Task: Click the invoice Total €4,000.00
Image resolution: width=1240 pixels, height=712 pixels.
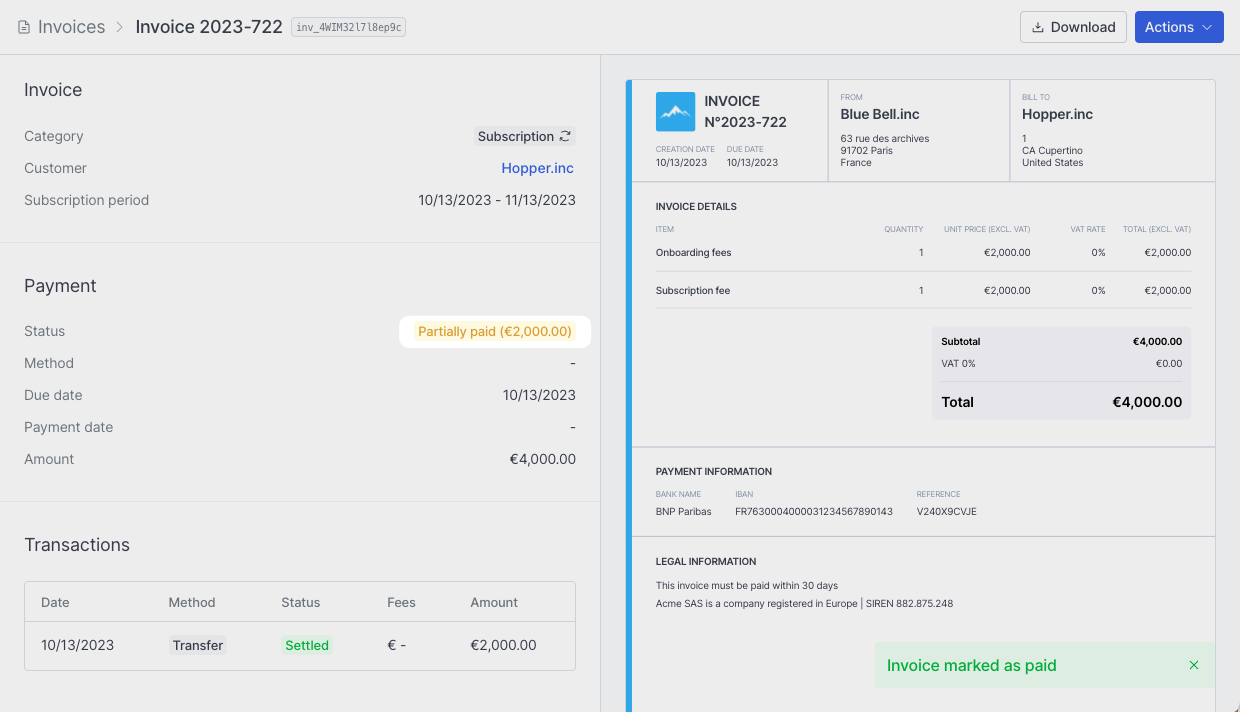Action: [1147, 402]
